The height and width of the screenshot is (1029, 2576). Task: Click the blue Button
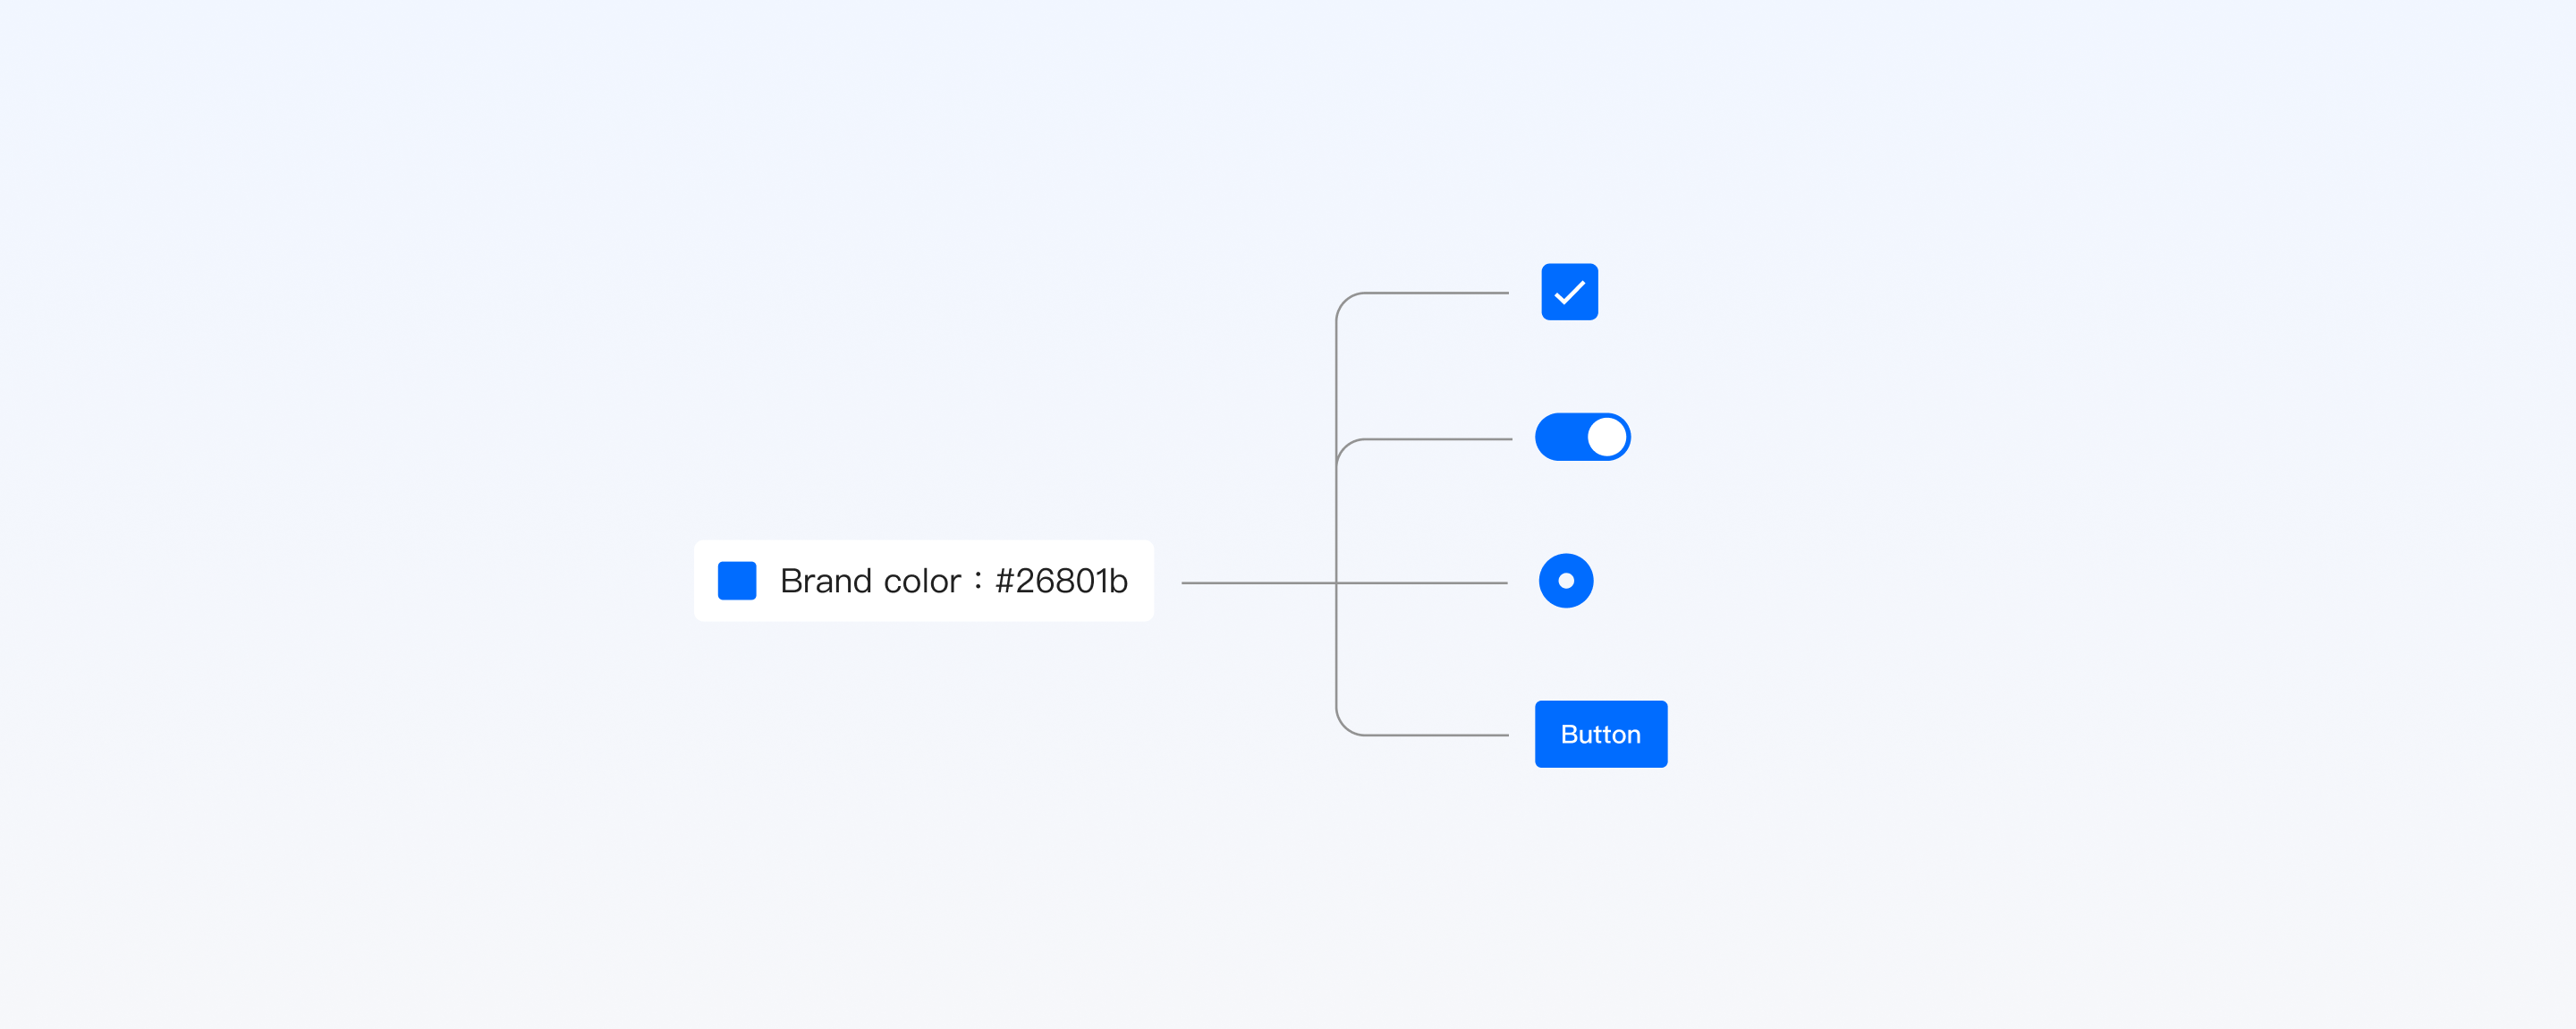click(1601, 734)
